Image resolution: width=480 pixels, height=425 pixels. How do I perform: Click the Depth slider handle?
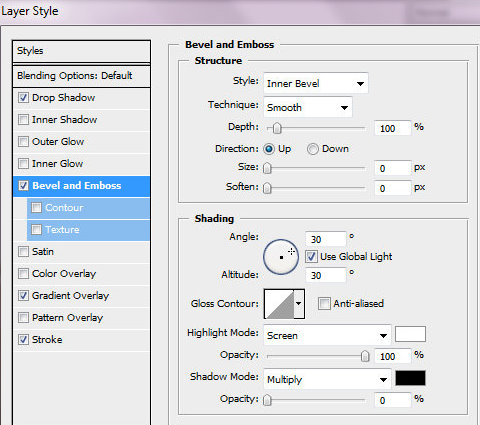[277, 128]
